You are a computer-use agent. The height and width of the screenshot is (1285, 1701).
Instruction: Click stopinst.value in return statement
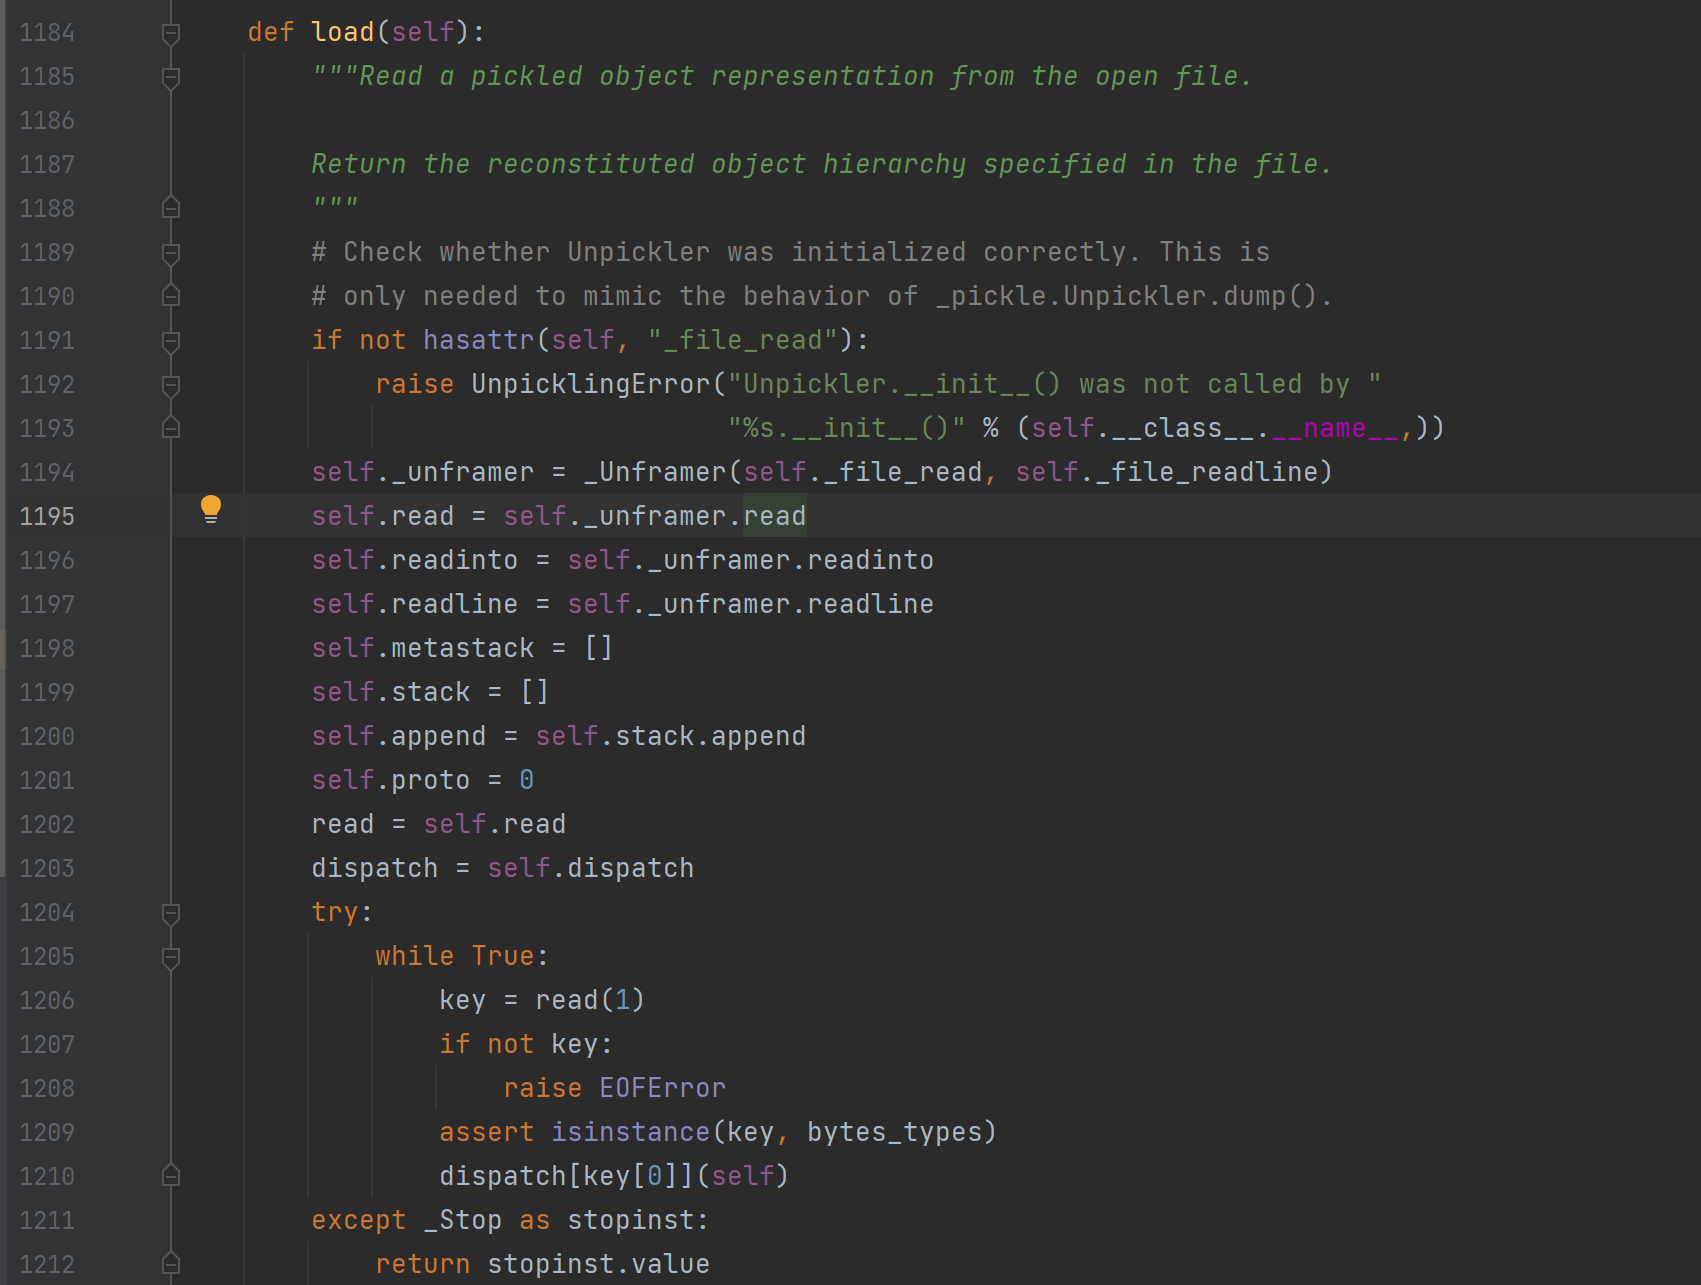click(598, 1264)
